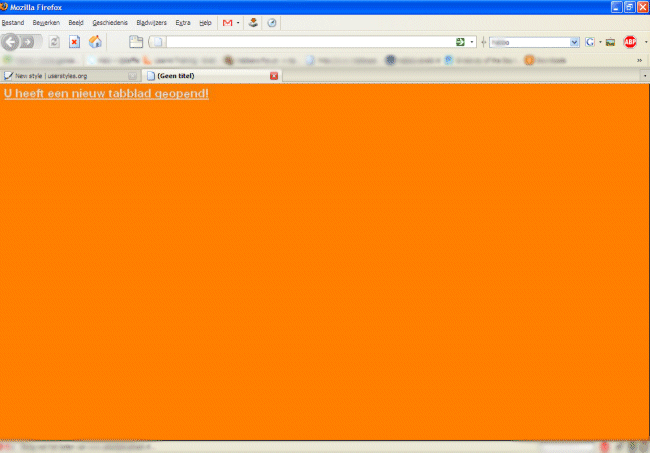This screenshot has height=453, width=650.
Task: Close the New style userstyles.org tab
Action: (132, 76)
